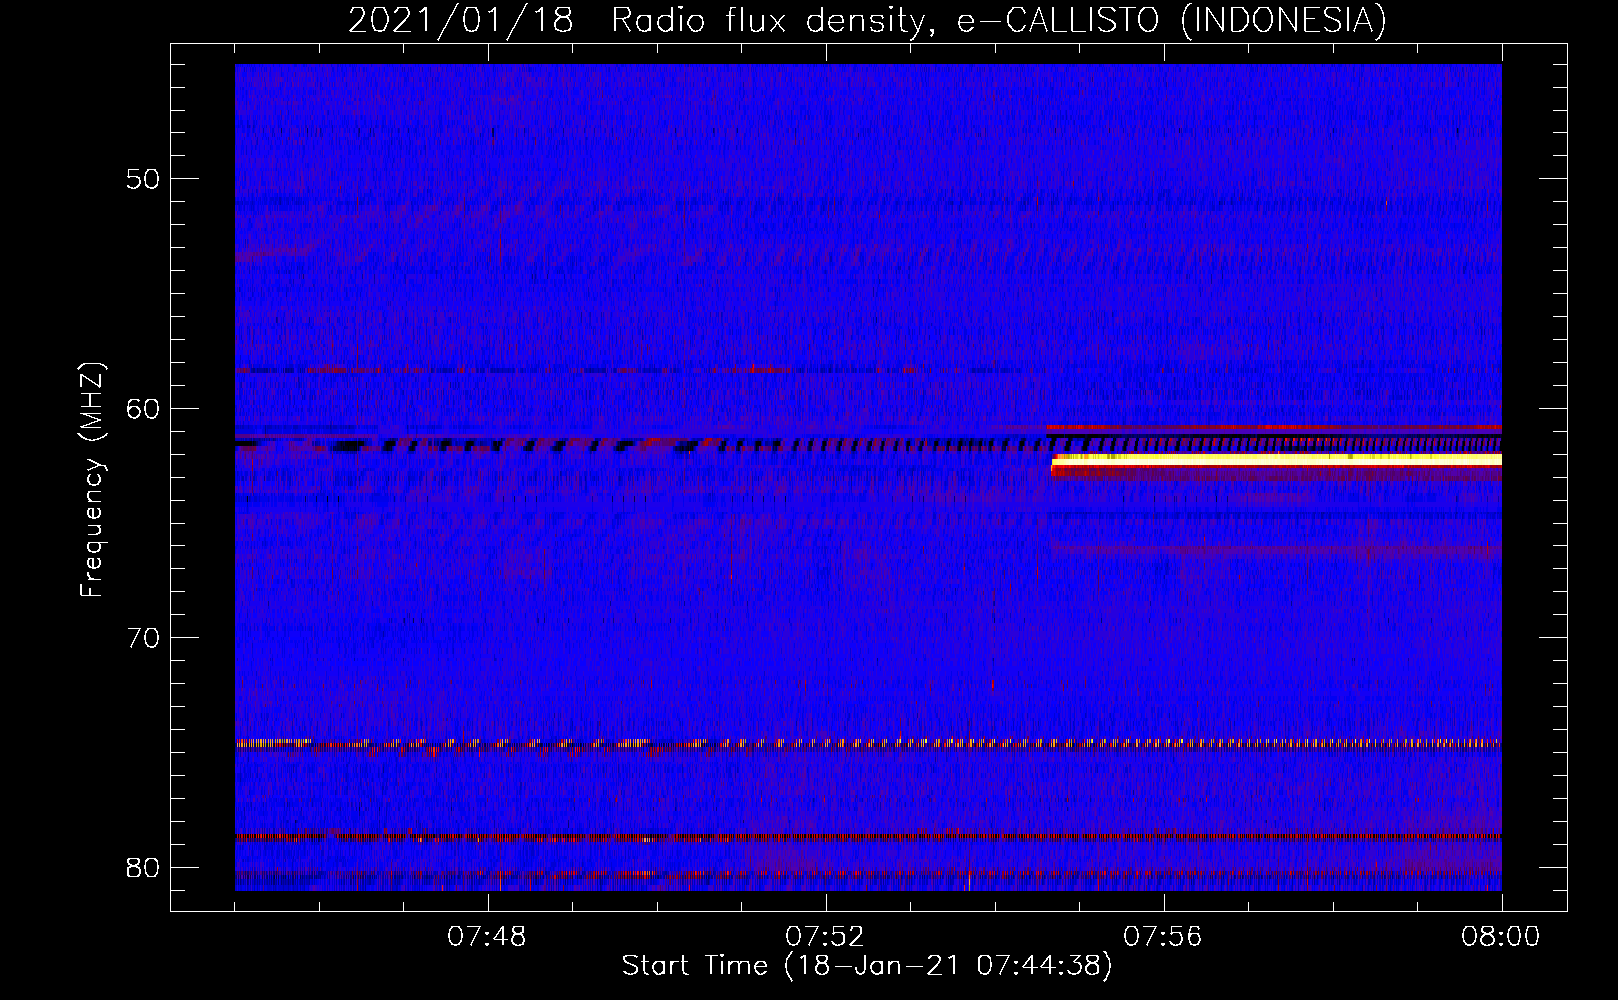Image resolution: width=1618 pixels, height=1000 pixels.
Task: Click the red horizontal line near 79 MHz
Action: pyautogui.click(x=868, y=836)
